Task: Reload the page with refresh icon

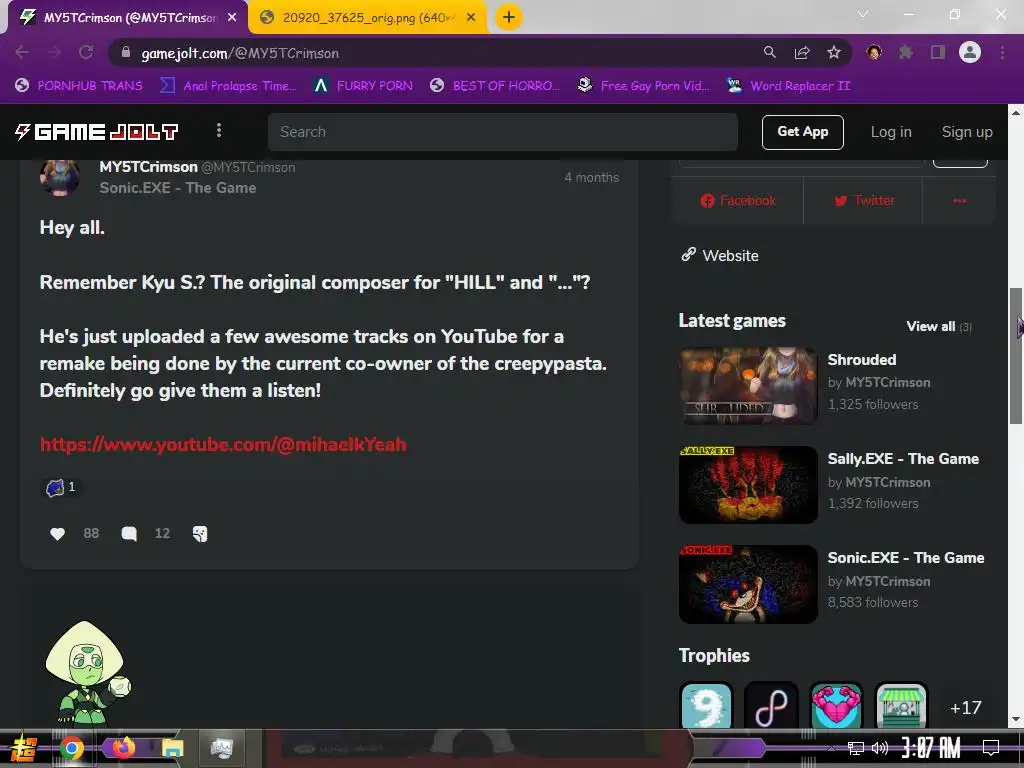Action: (x=86, y=52)
